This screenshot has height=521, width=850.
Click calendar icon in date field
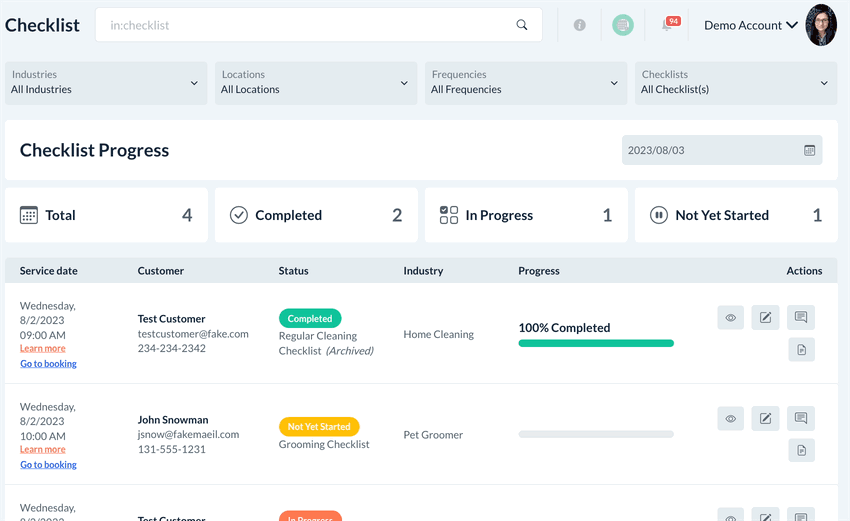coord(810,151)
